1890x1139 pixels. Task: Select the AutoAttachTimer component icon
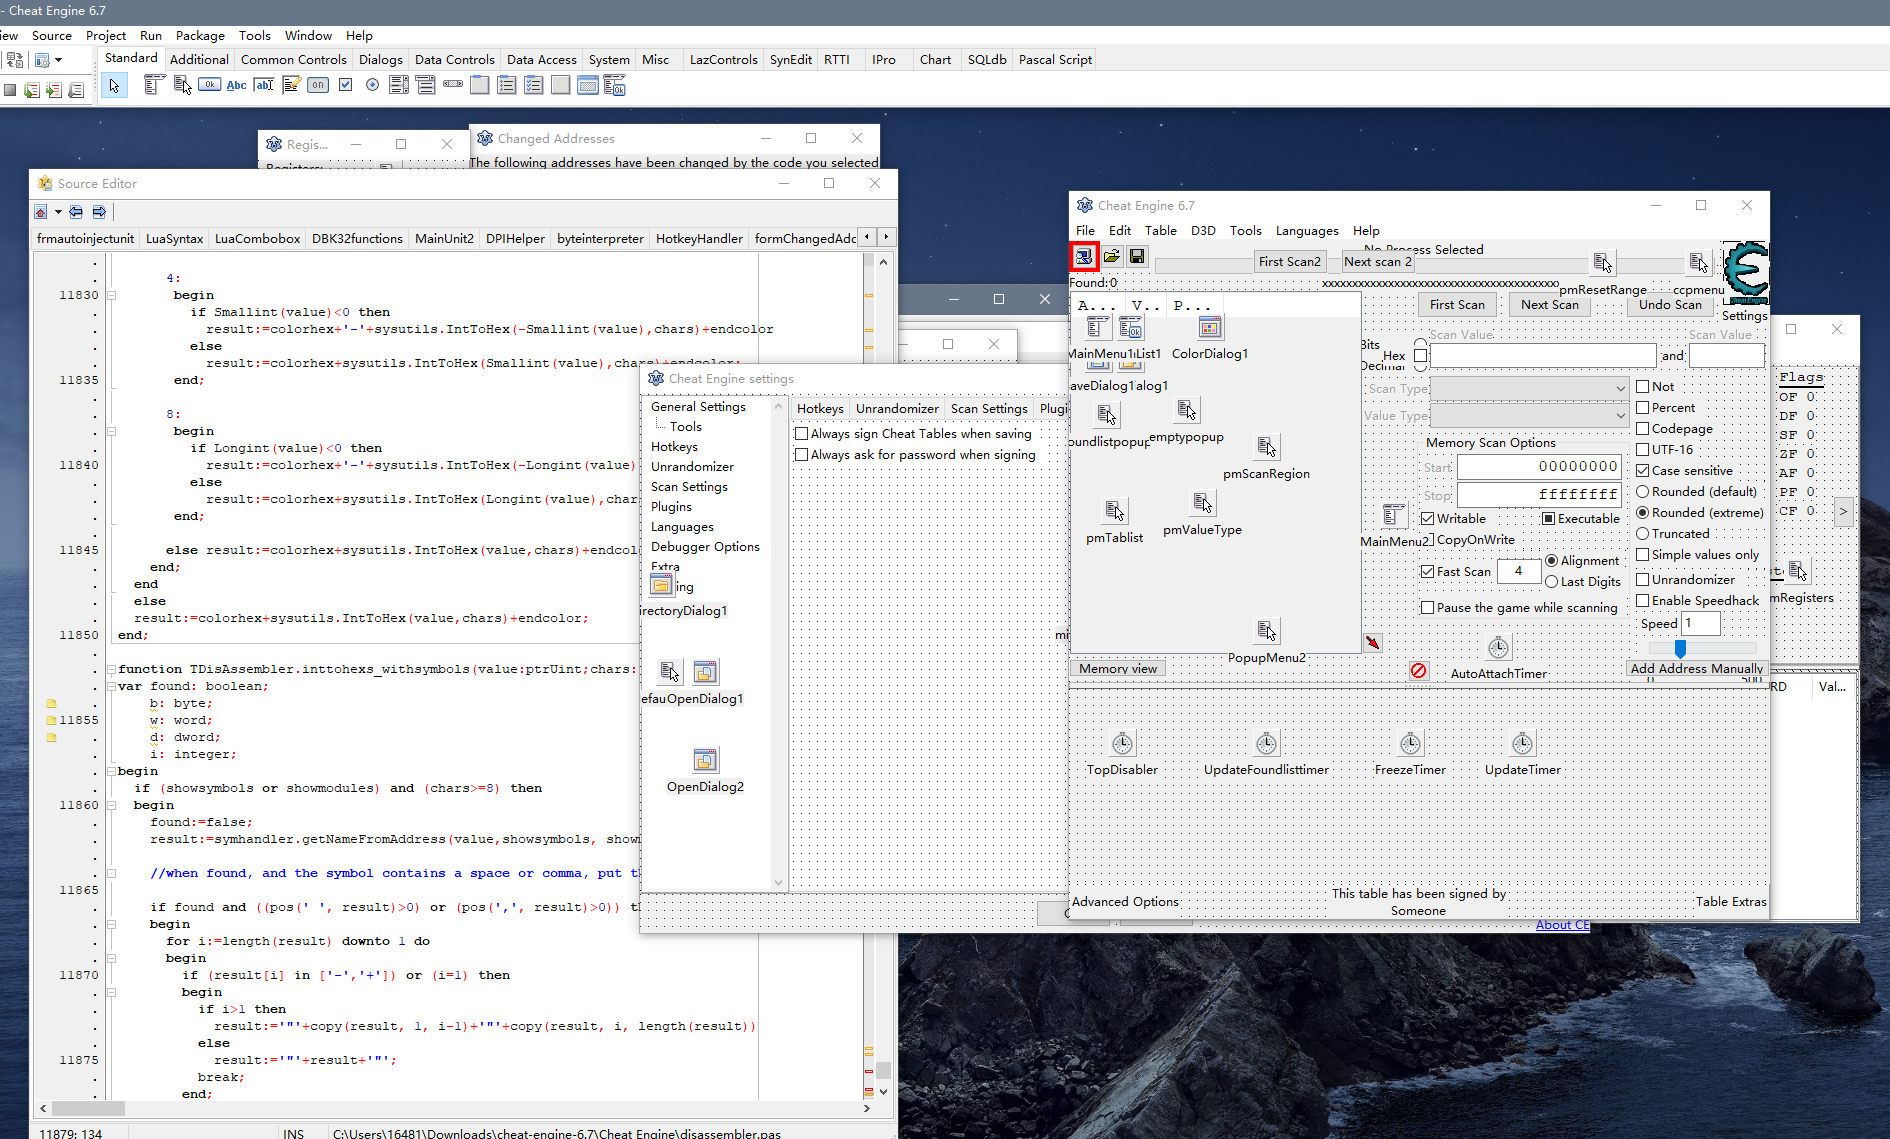[x=1498, y=647]
